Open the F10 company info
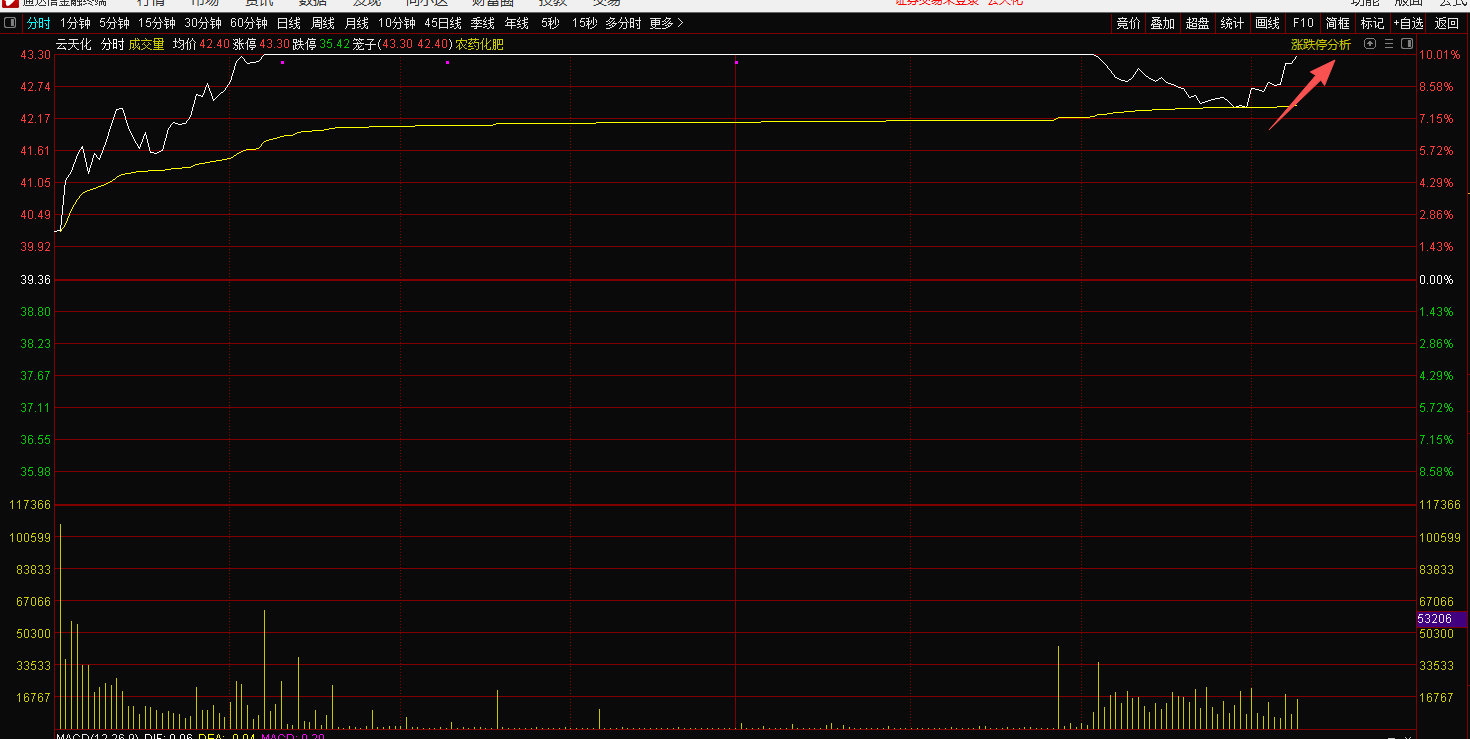 pyautogui.click(x=1303, y=23)
